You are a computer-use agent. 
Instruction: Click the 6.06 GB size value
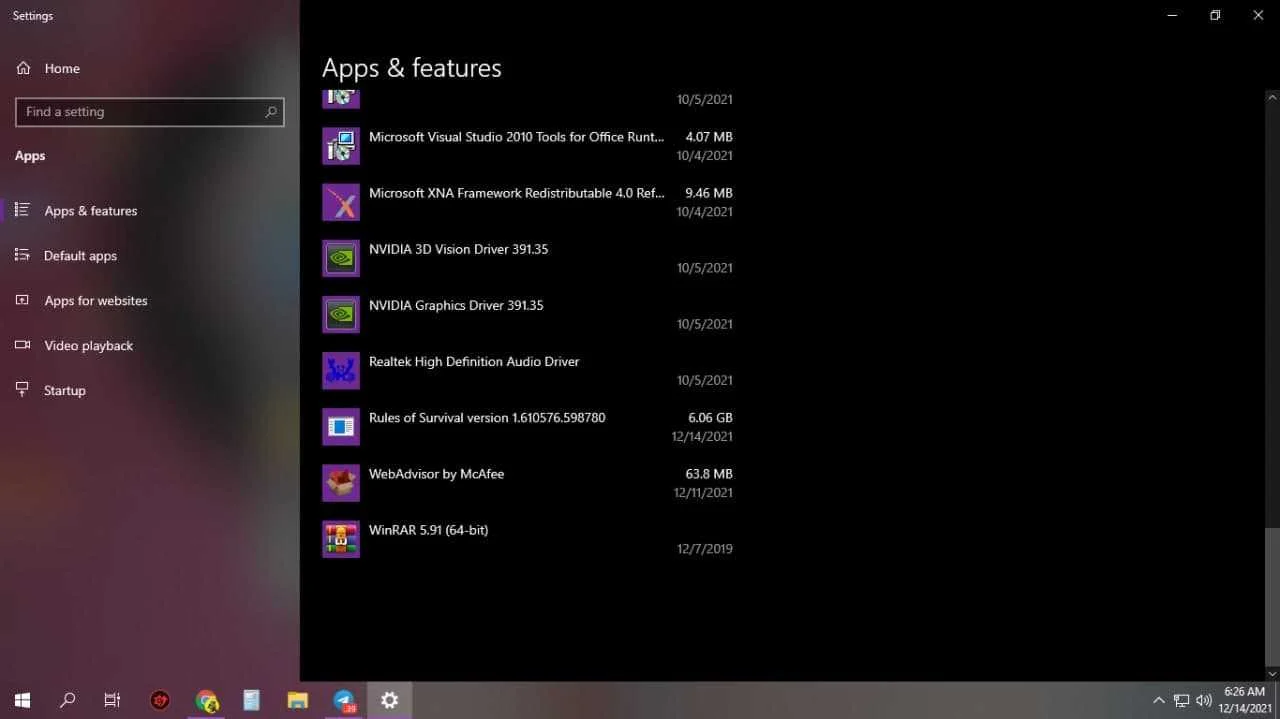tap(710, 417)
